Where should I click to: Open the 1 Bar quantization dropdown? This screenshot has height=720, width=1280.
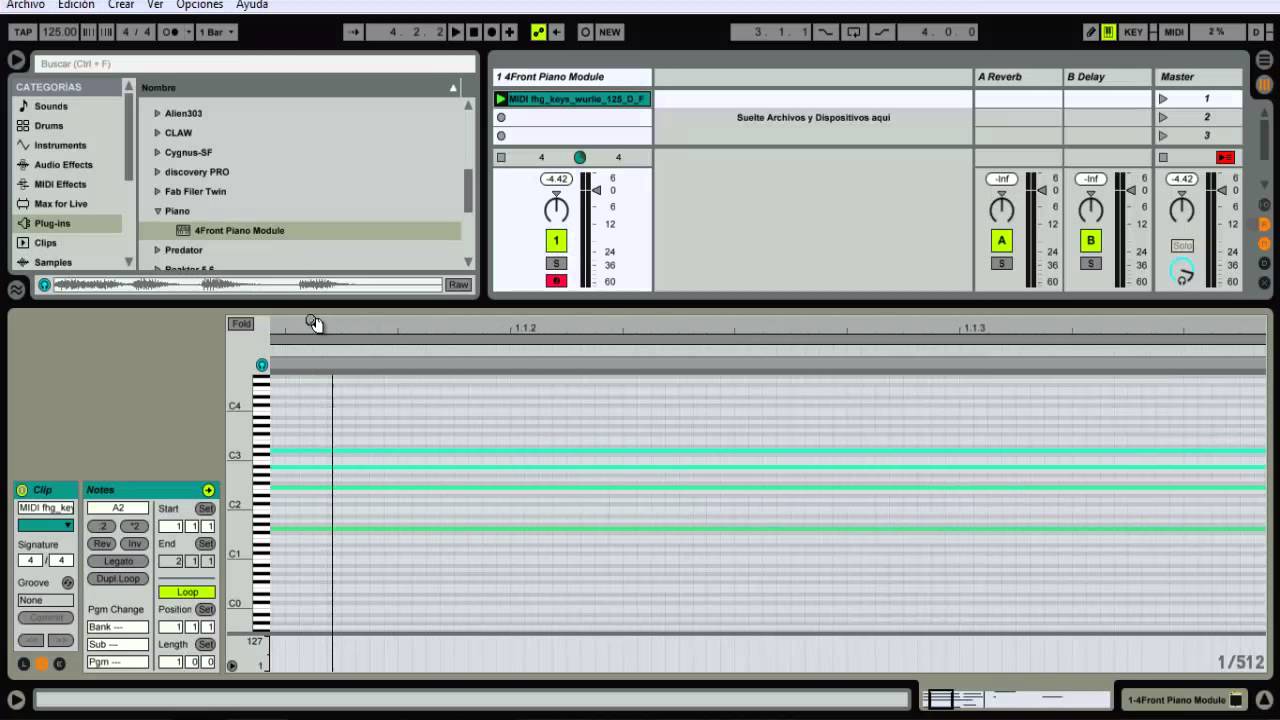217,32
